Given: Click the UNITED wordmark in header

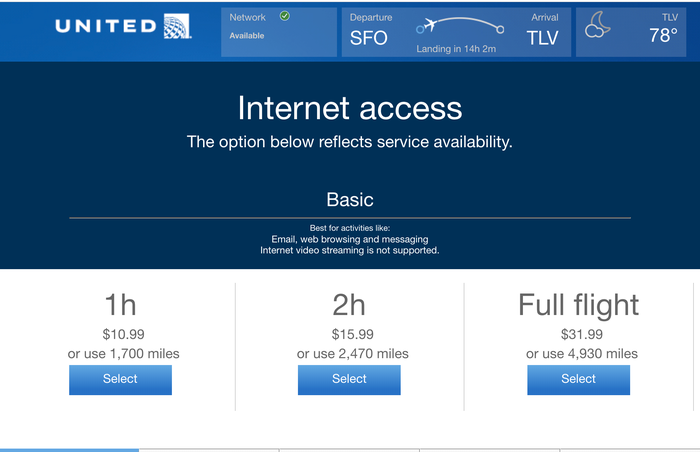Looking at the screenshot, I should click(x=105, y=26).
